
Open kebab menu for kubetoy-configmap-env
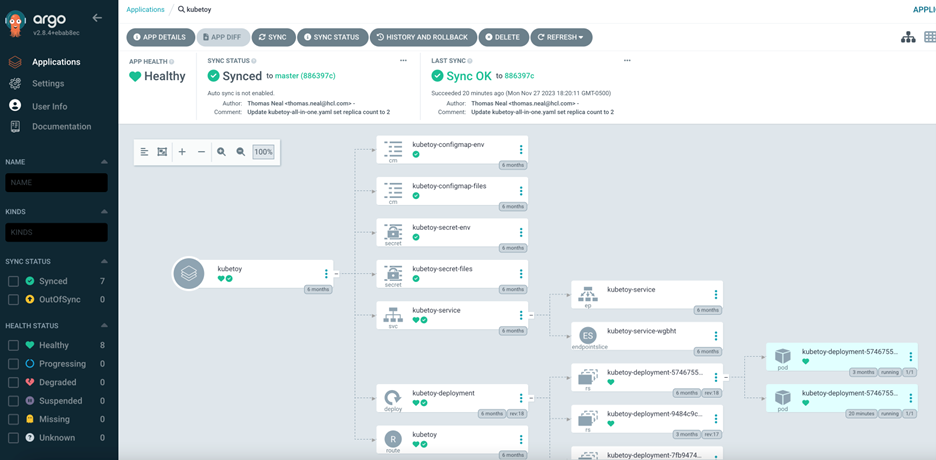pos(521,150)
